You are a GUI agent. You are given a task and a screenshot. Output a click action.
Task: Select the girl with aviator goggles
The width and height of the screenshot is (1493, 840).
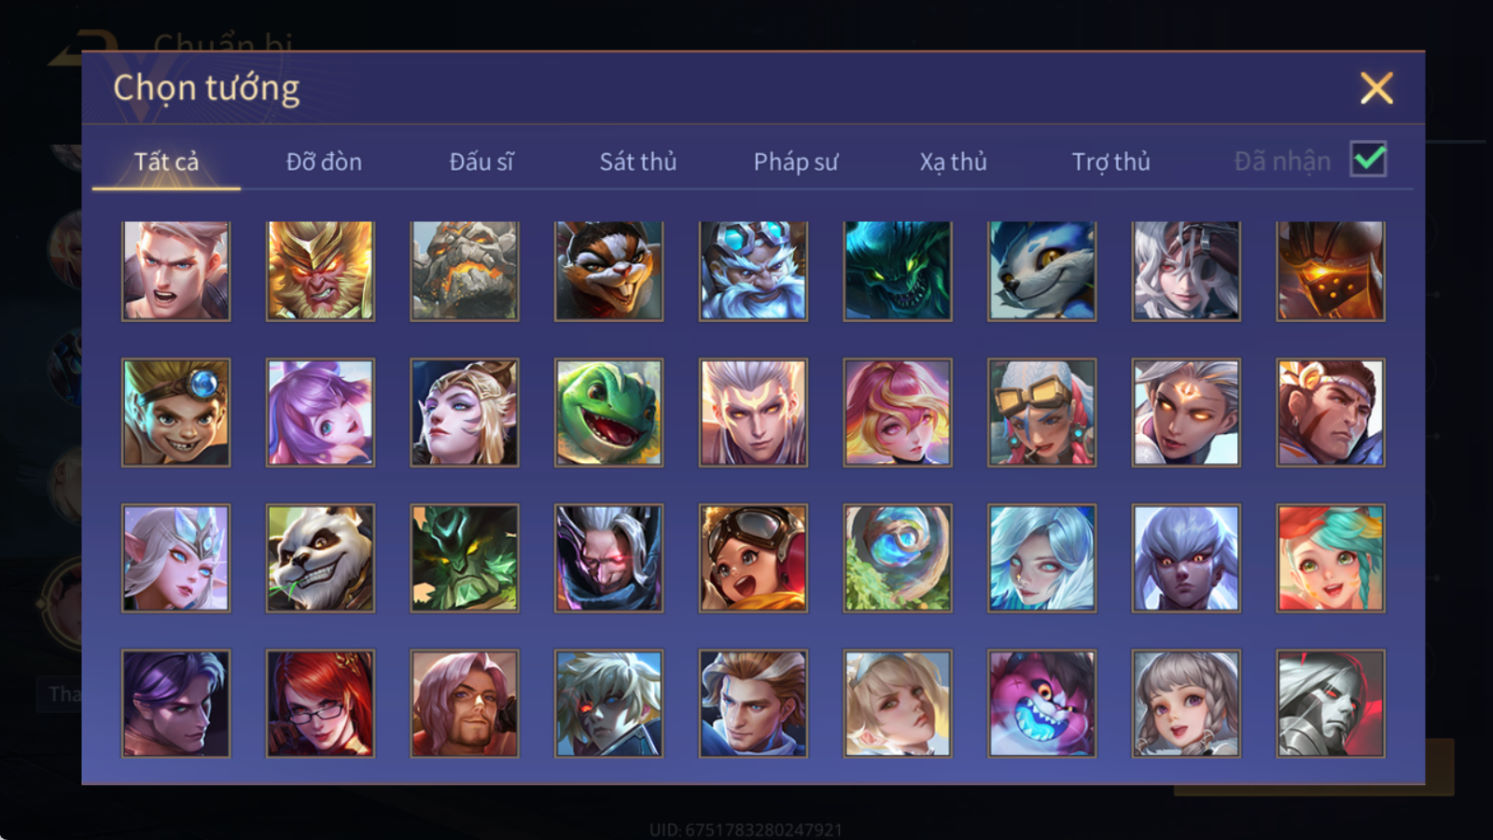[x=753, y=558]
